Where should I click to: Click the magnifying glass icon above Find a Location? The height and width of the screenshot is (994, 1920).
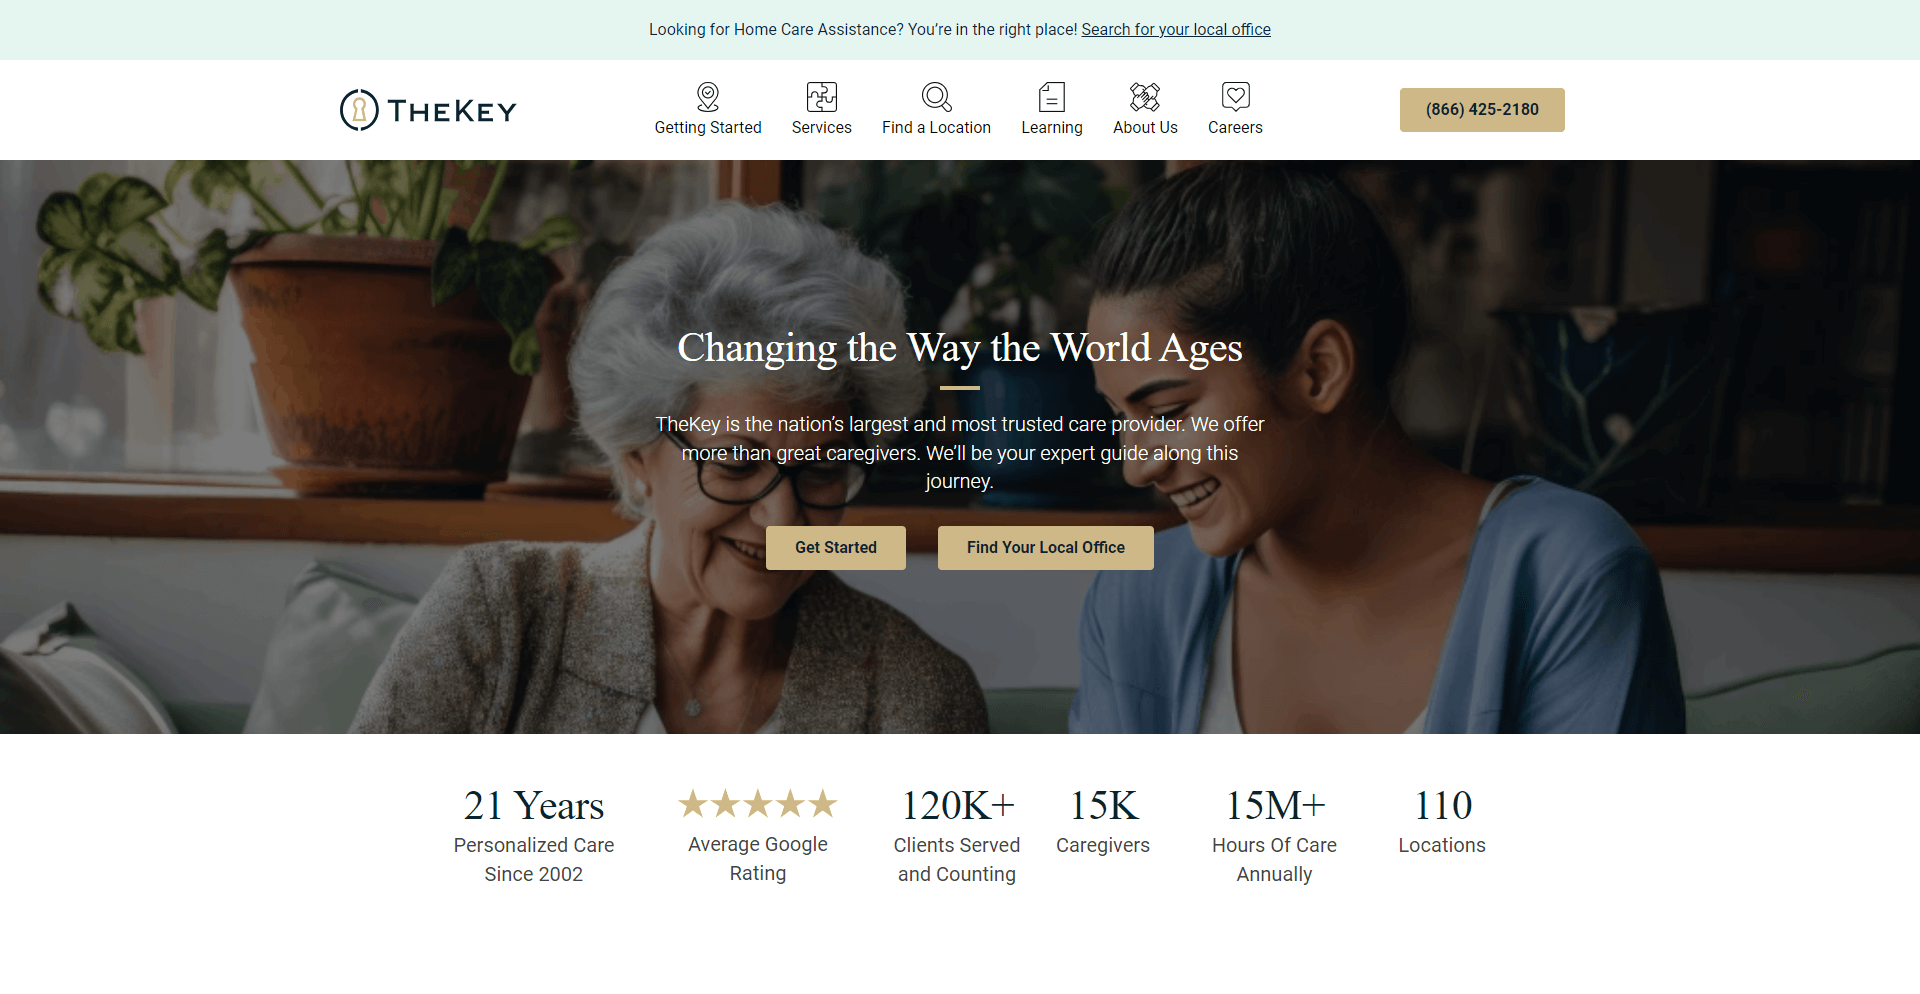click(936, 97)
